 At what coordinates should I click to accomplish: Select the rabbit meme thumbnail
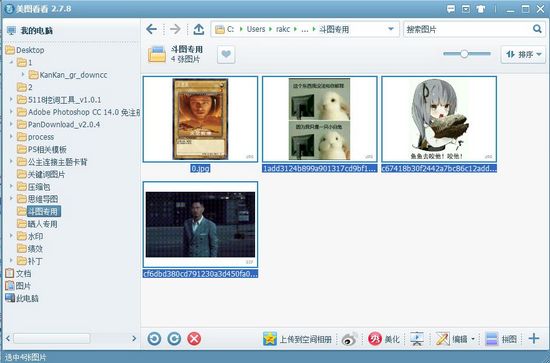click(320, 119)
